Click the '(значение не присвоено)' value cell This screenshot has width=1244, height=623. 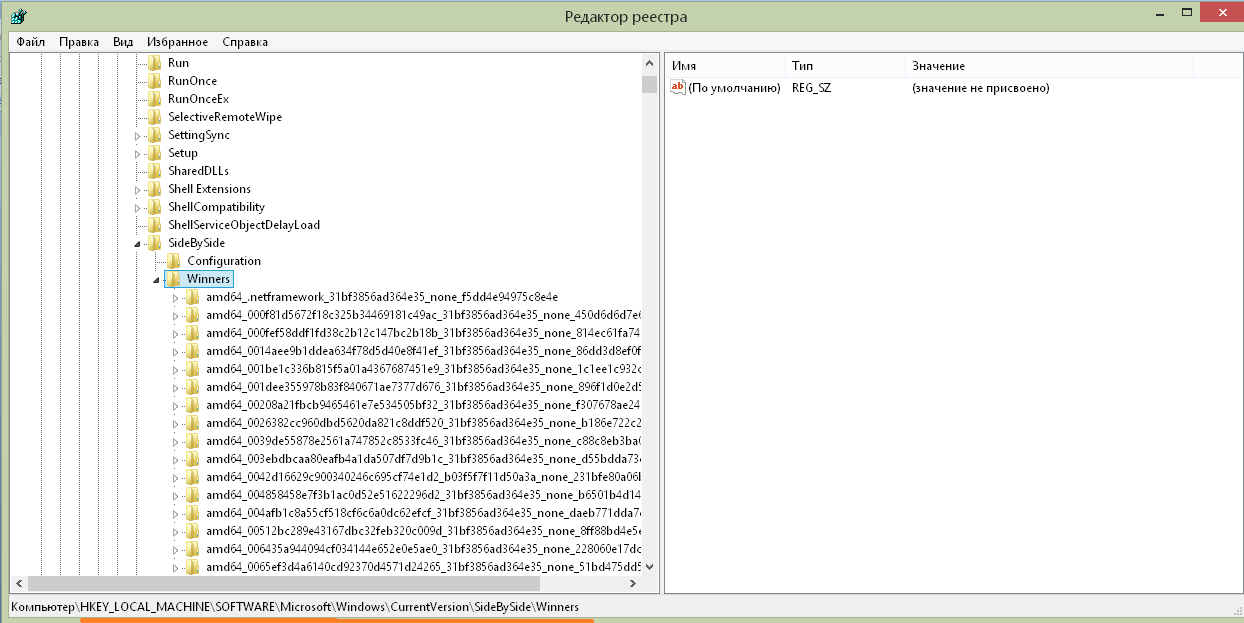point(980,88)
